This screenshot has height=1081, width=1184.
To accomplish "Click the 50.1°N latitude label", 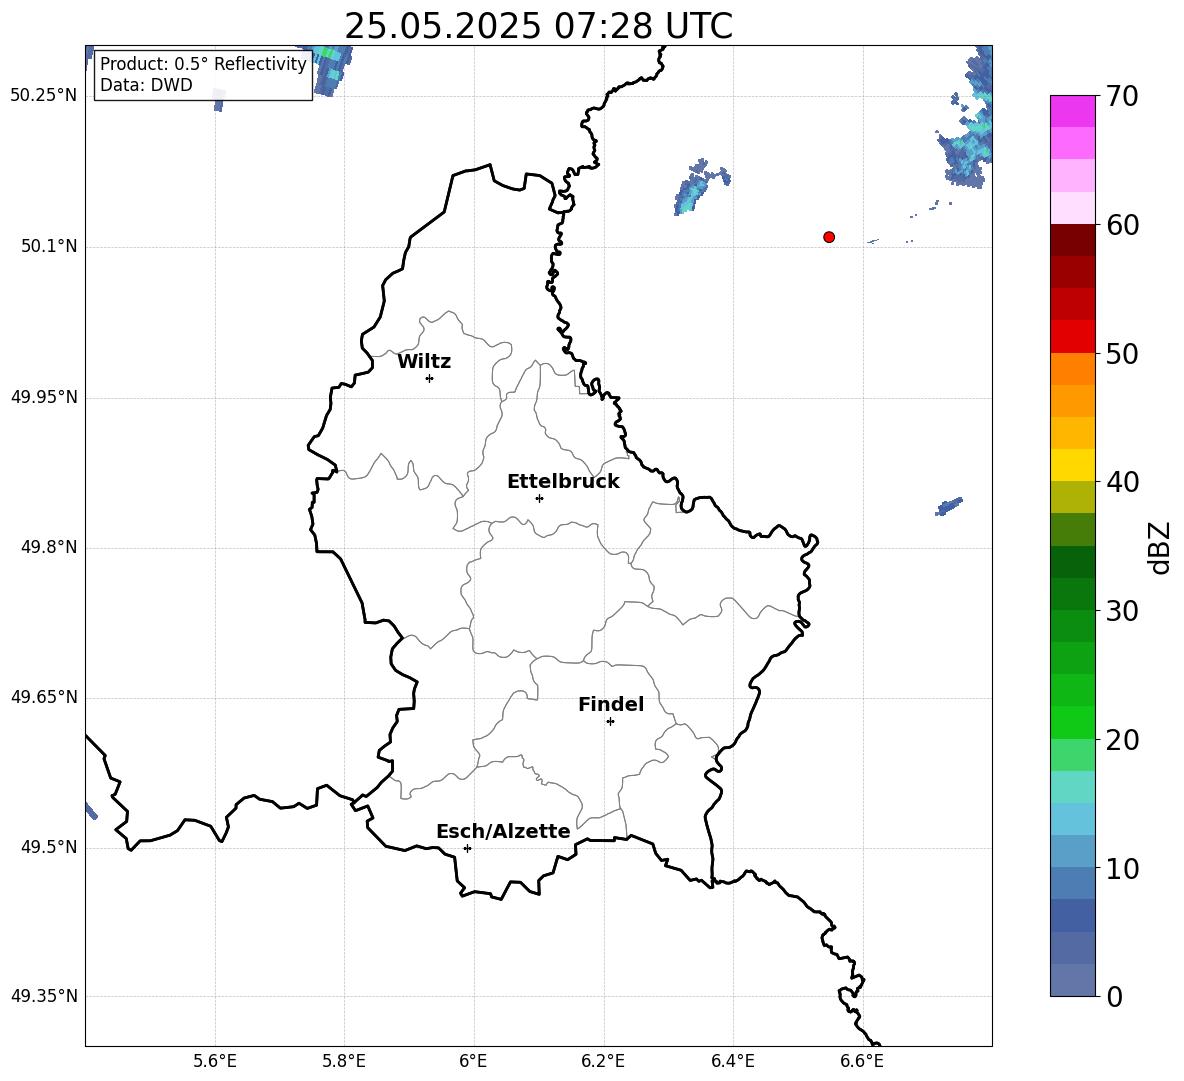I will click(49, 247).
